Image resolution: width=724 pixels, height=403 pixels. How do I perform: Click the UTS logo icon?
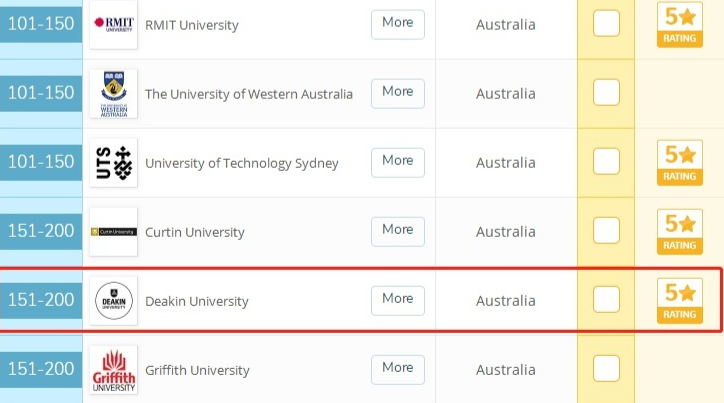point(113,163)
